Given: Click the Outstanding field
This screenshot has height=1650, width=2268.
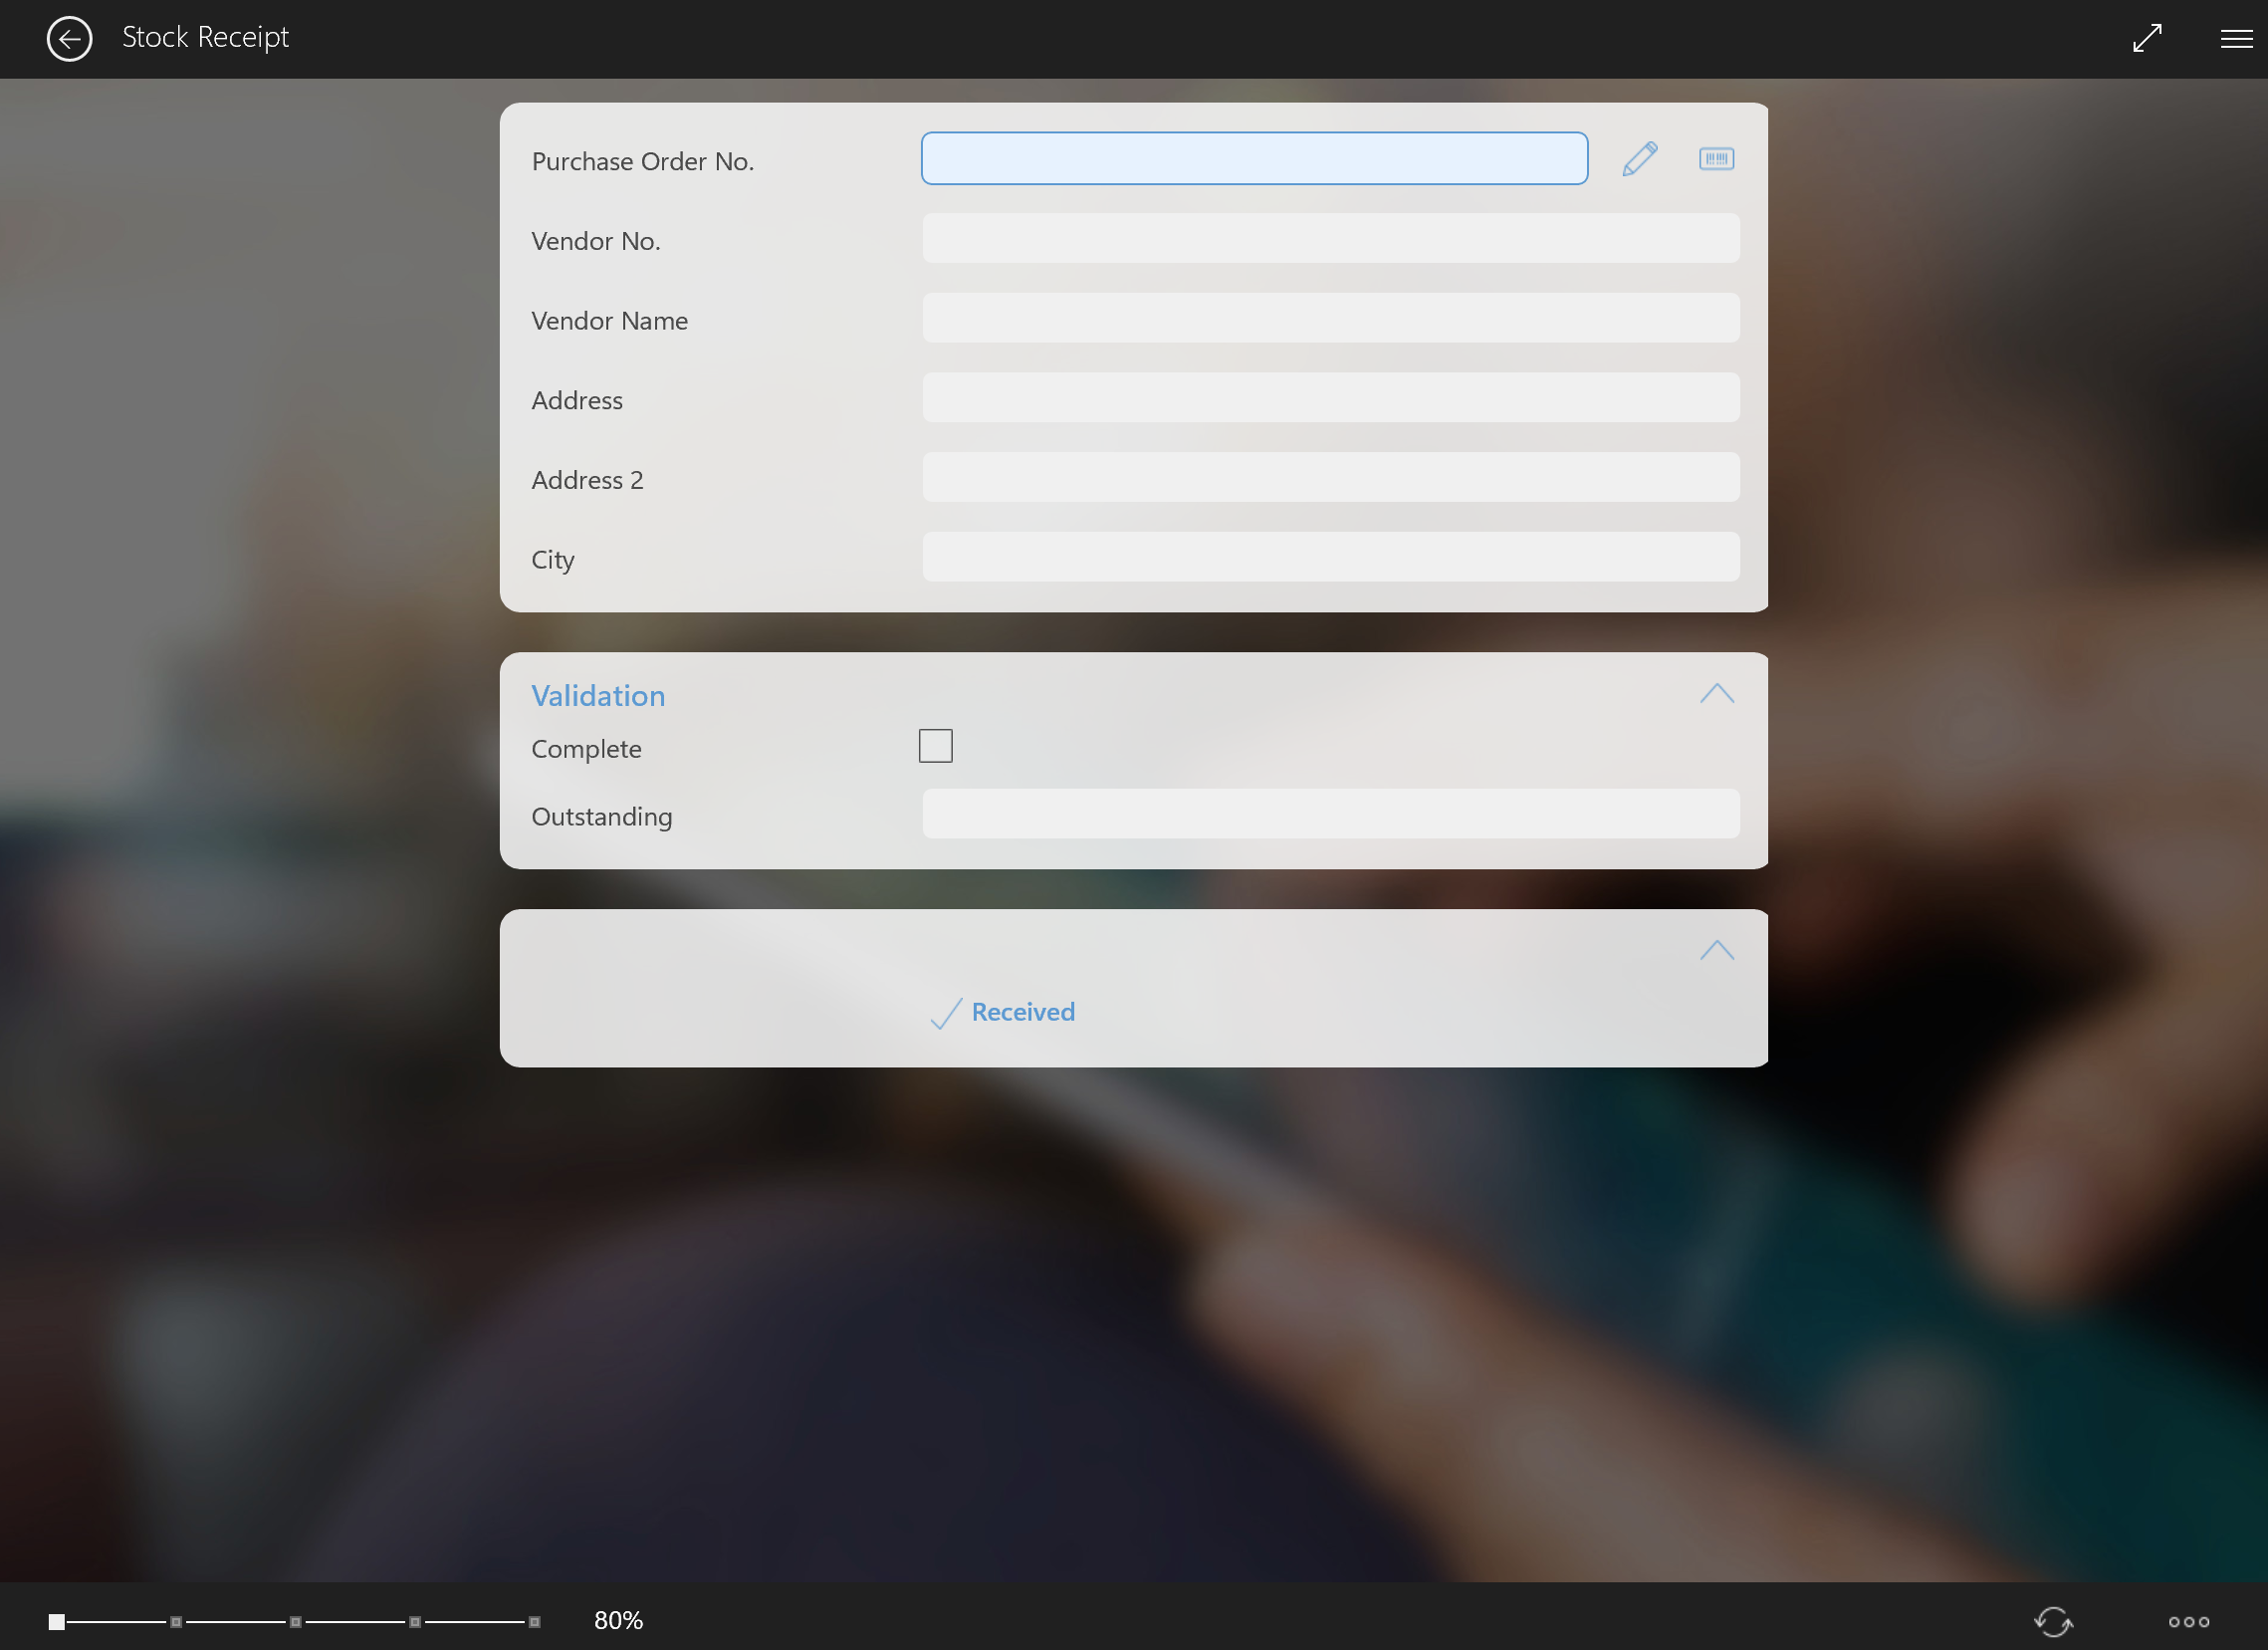Looking at the screenshot, I should [x=1330, y=814].
